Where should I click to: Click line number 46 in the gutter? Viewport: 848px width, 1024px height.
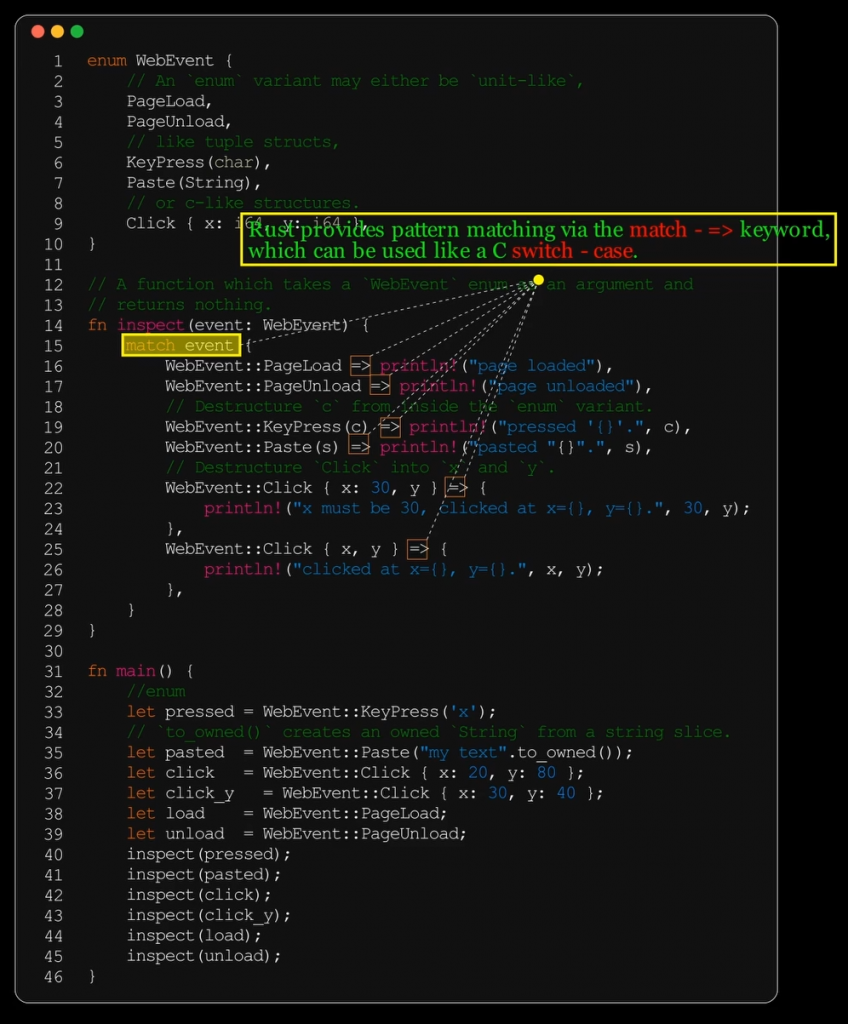pyautogui.click(x=53, y=976)
